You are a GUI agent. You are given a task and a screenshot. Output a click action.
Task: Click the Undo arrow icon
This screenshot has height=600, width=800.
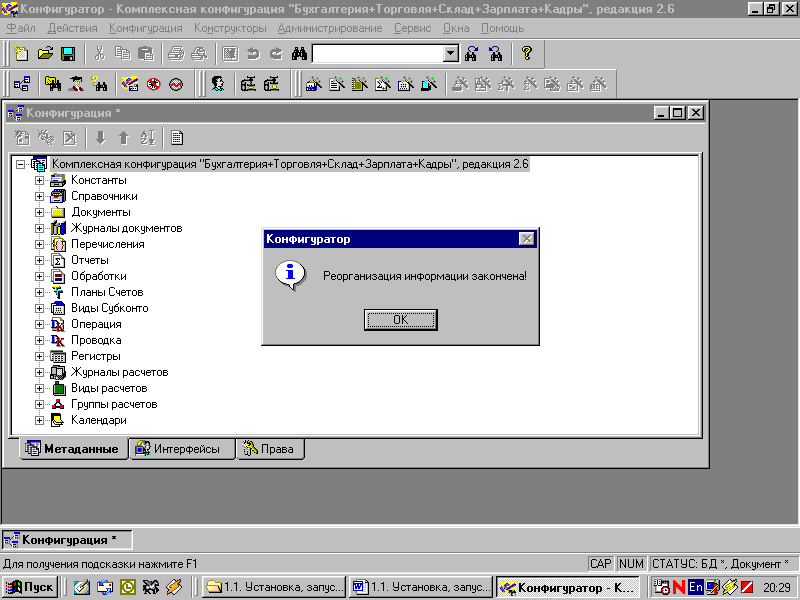tap(253, 54)
